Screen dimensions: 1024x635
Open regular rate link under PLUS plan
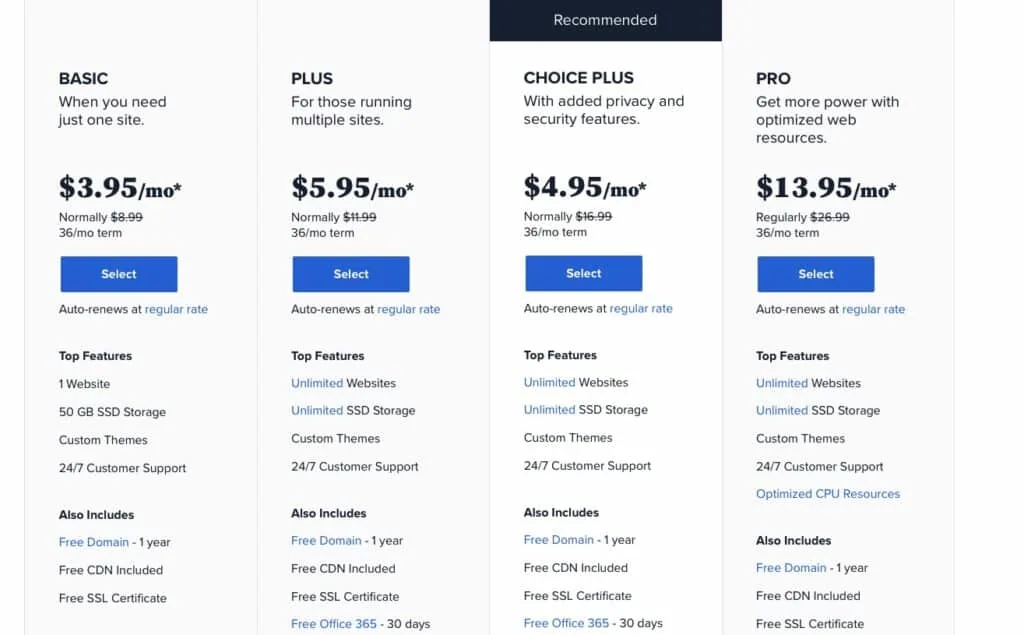[409, 309]
